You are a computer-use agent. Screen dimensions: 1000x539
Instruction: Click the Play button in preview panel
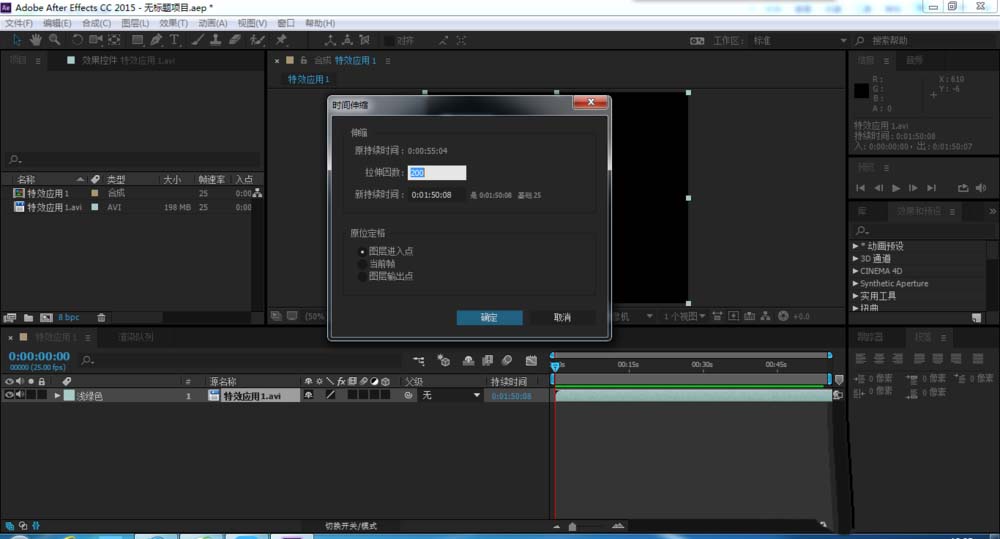click(896, 188)
